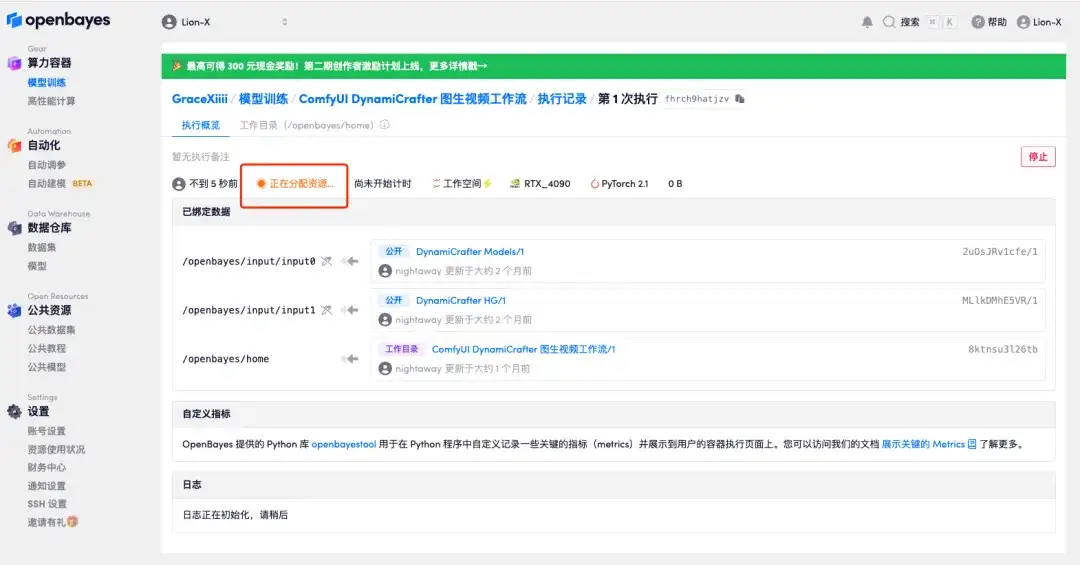Click 暂无执行备注 note text
The image size is (1080, 565).
point(200,156)
